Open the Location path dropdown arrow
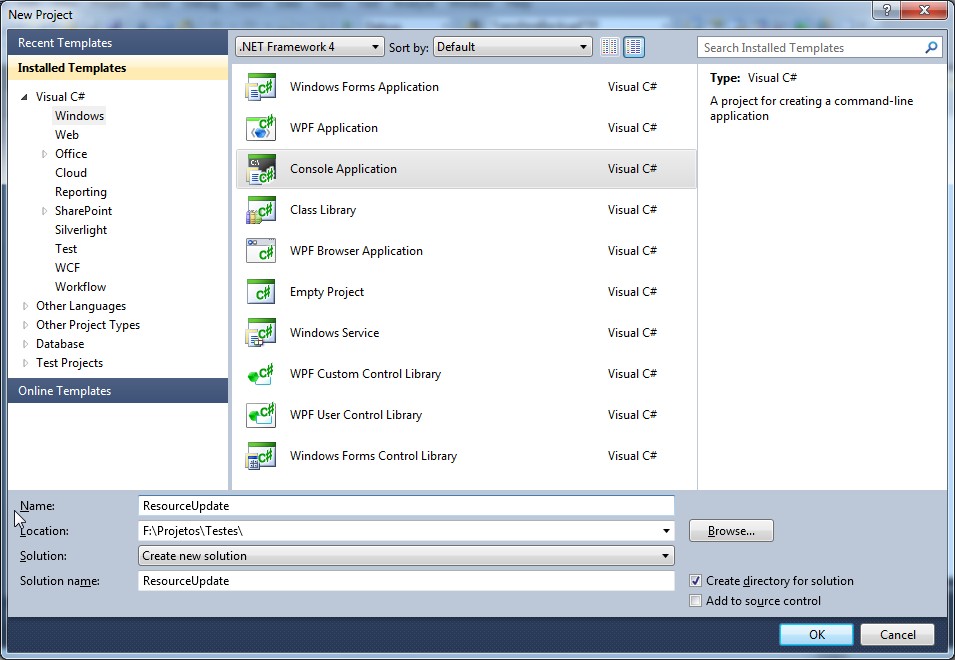Viewport: 955px width, 660px height. pos(666,531)
